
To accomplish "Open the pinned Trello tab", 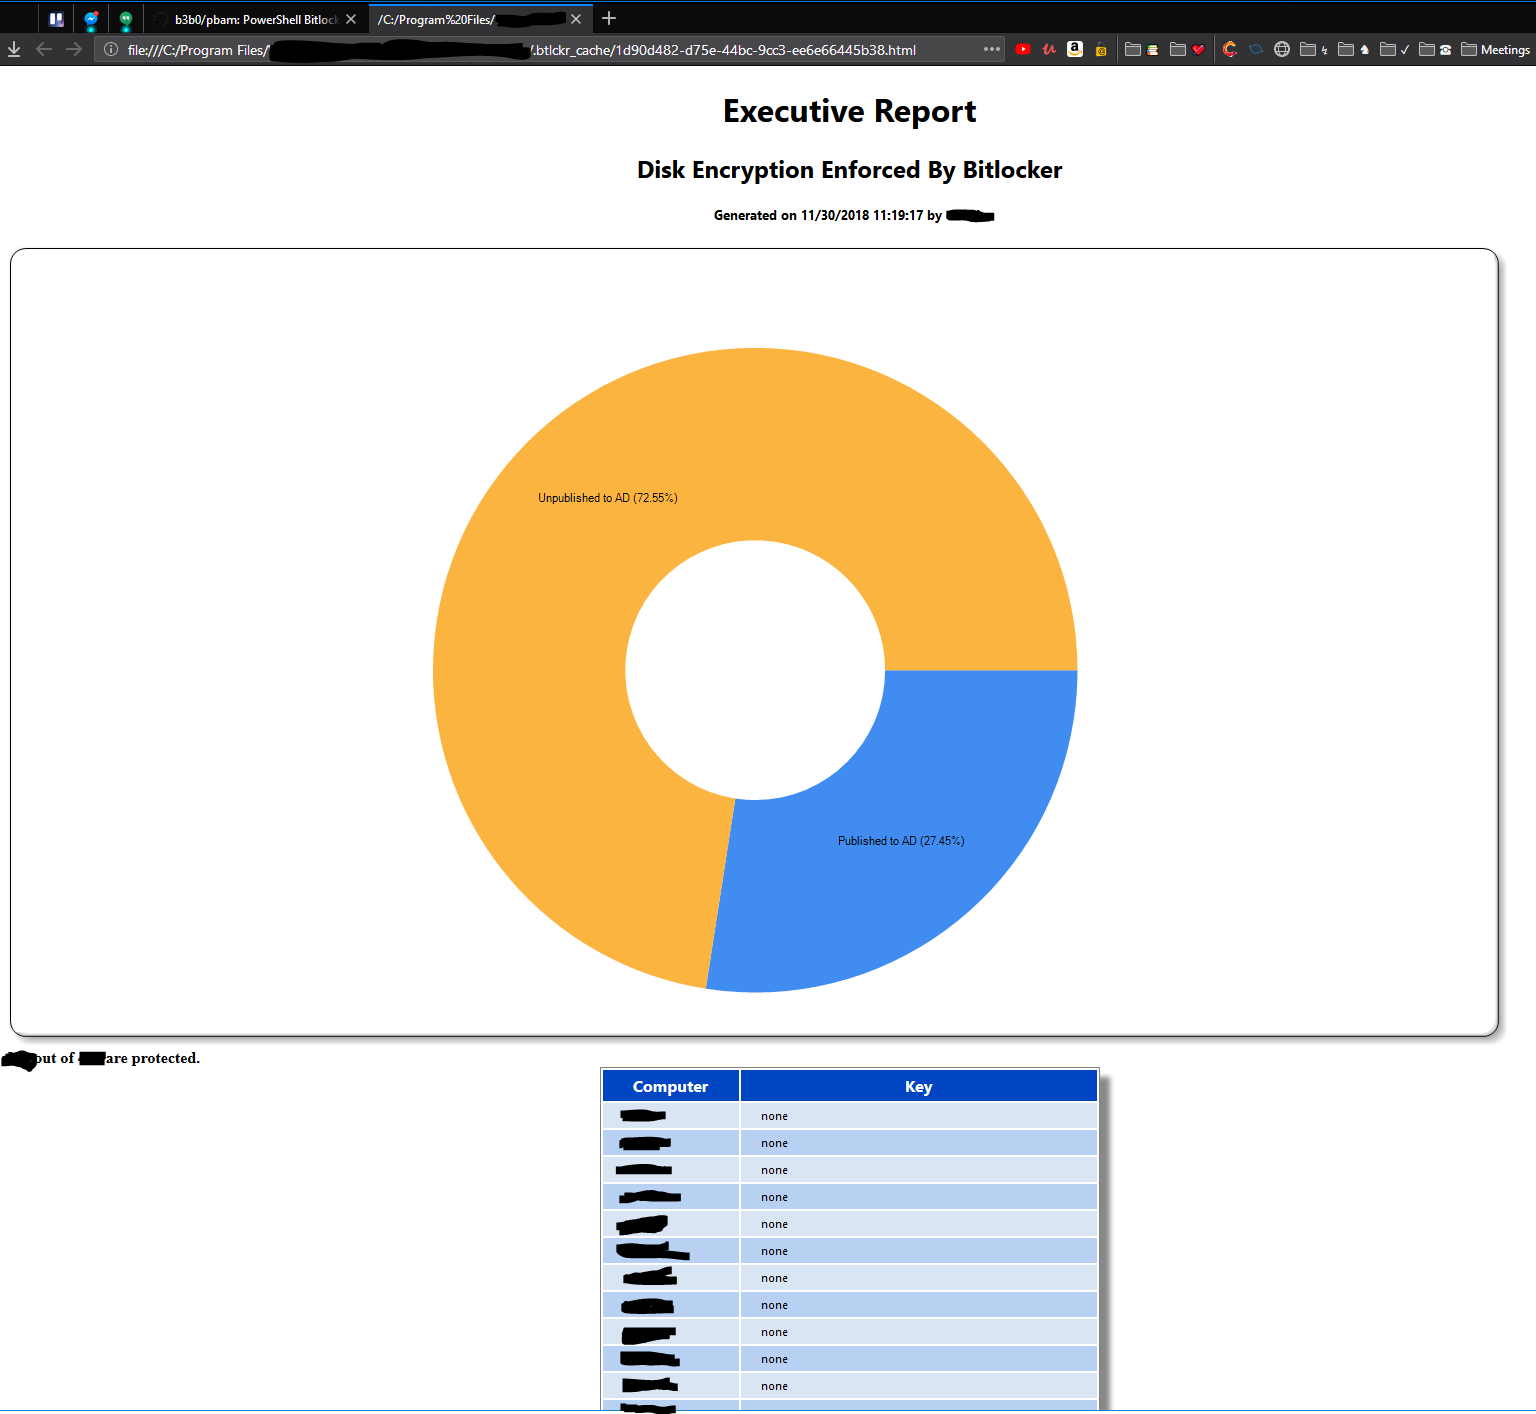I will [x=56, y=19].
